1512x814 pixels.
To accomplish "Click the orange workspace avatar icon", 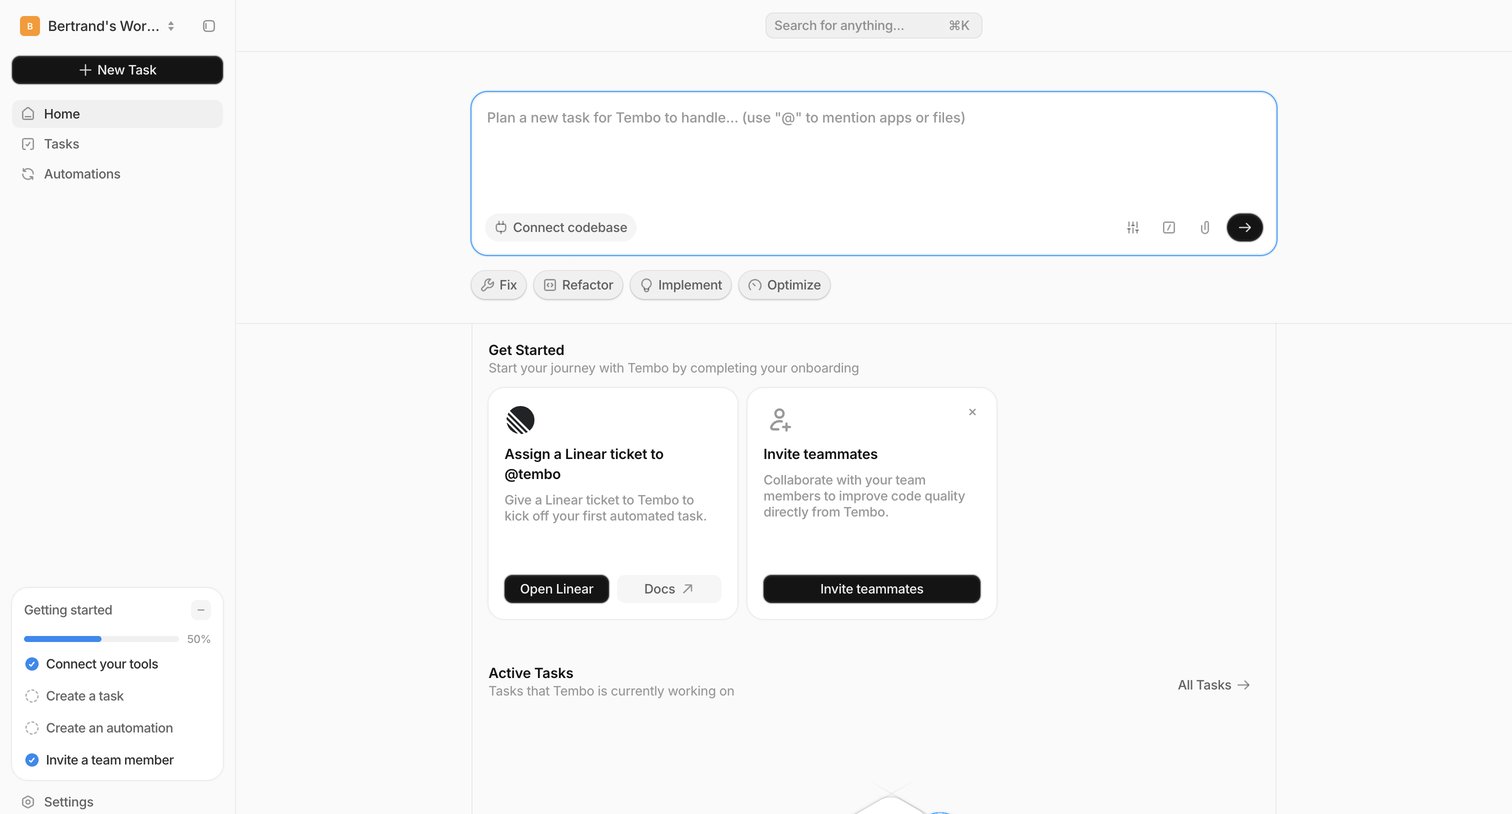I will (30, 26).
